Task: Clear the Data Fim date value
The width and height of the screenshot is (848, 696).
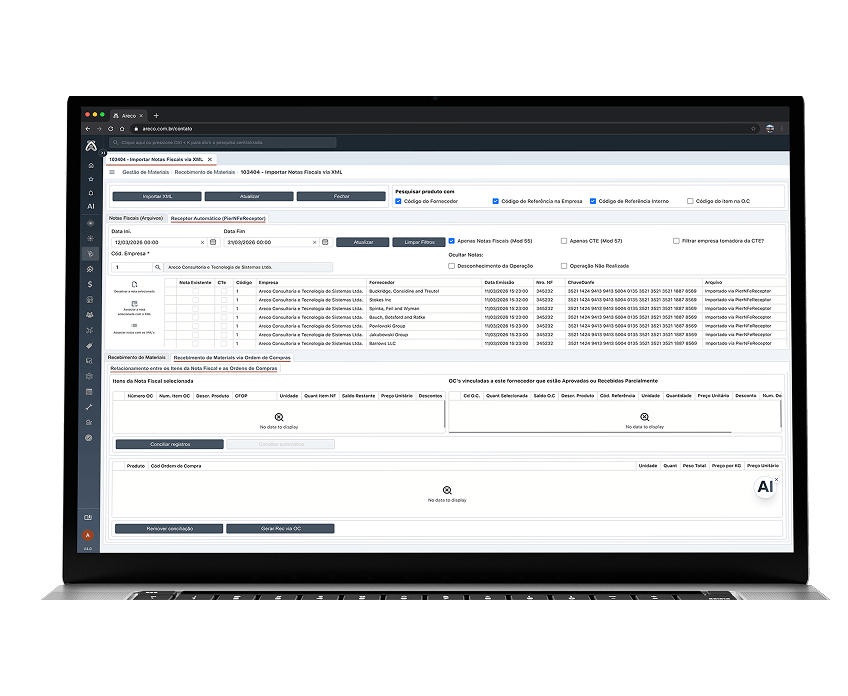Action: click(314, 242)
